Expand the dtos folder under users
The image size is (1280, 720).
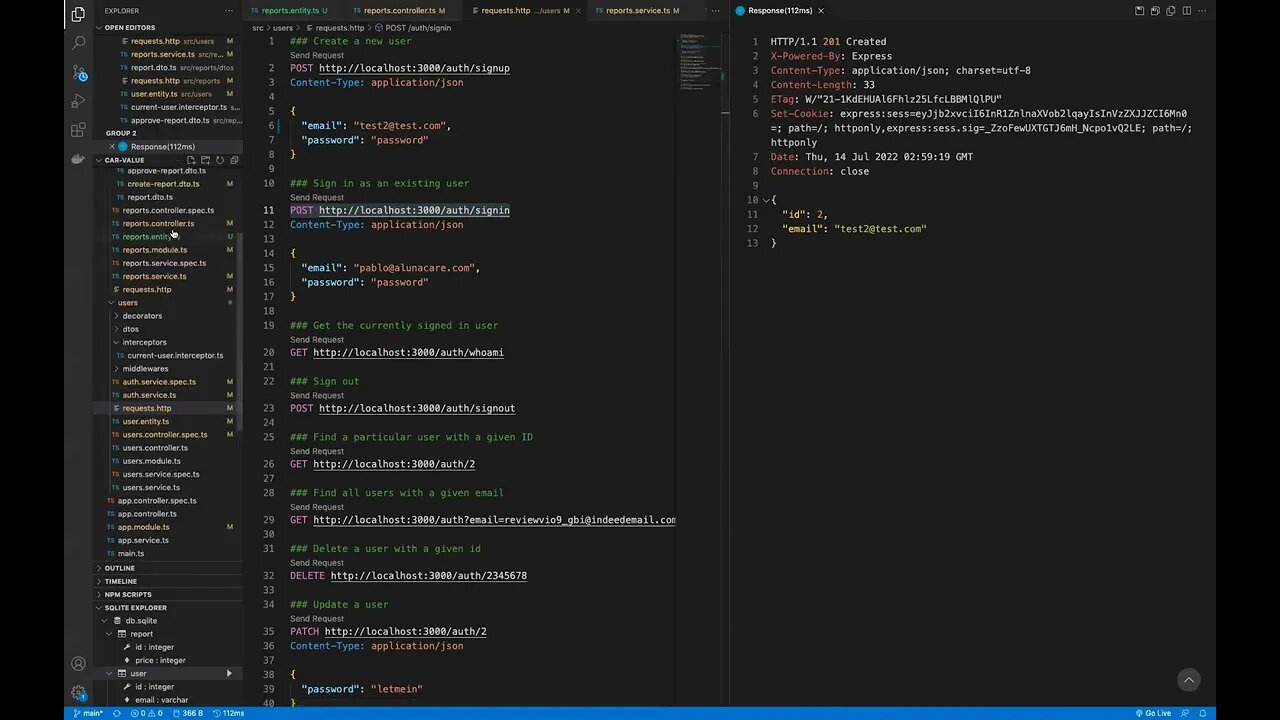[x=130, y=329]
